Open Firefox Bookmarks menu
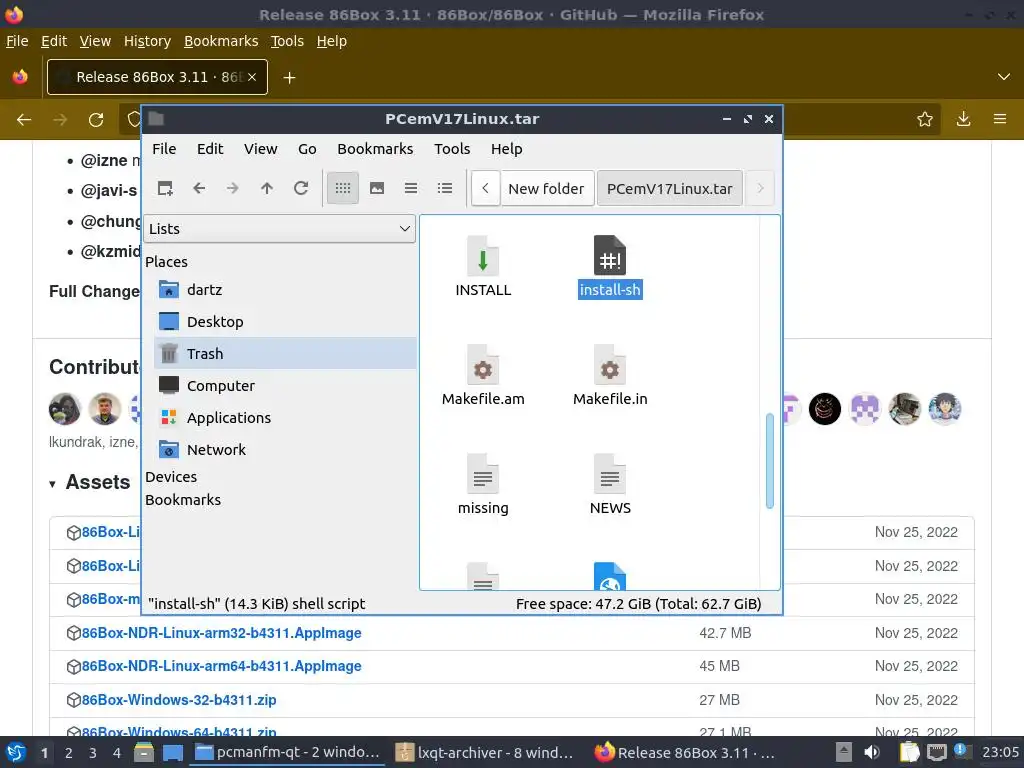 click(221, 41)
